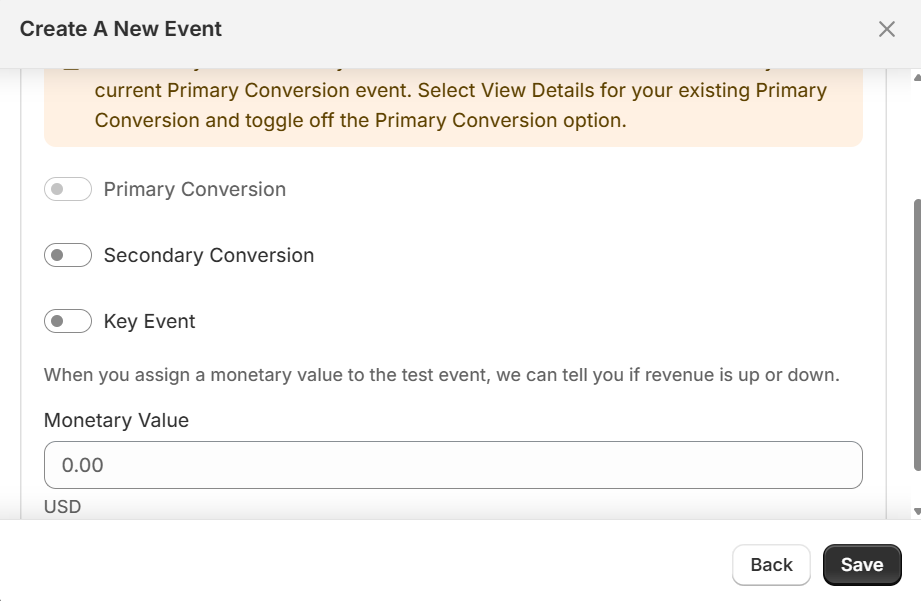Click the scrollbar down arrow

coord(917,511)
